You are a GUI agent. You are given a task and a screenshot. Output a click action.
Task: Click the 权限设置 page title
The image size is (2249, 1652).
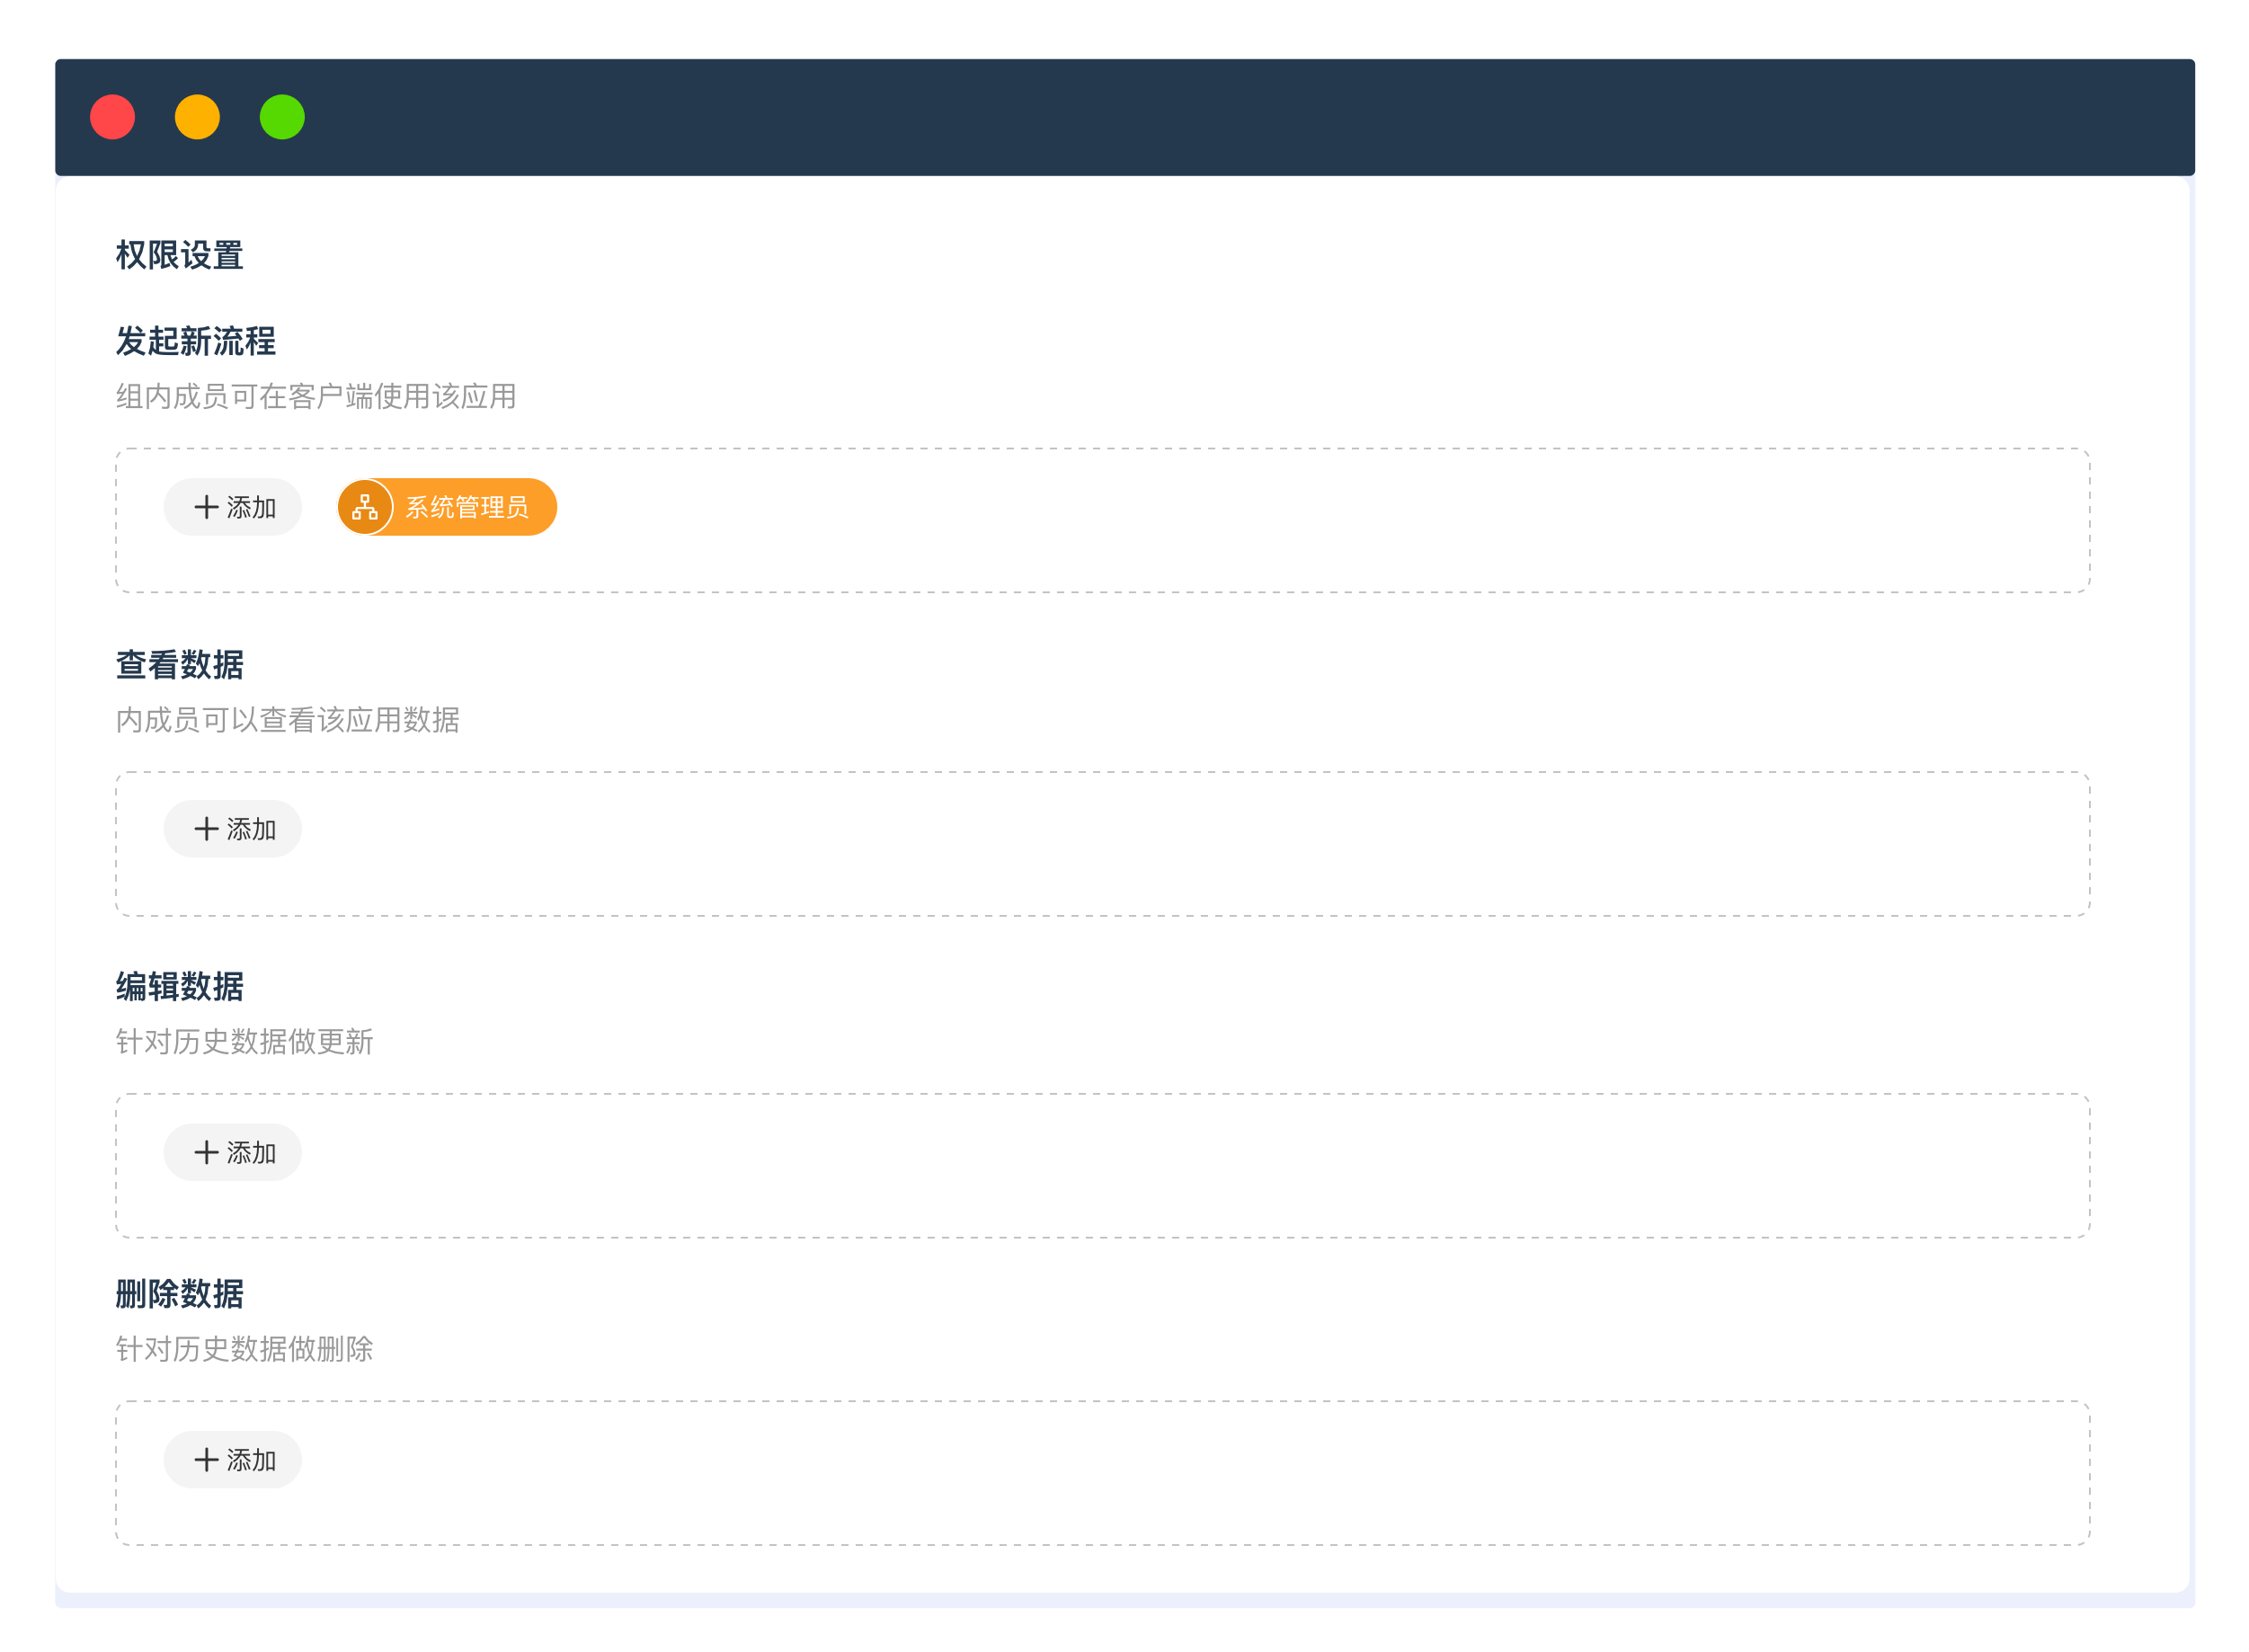(179, 255)
